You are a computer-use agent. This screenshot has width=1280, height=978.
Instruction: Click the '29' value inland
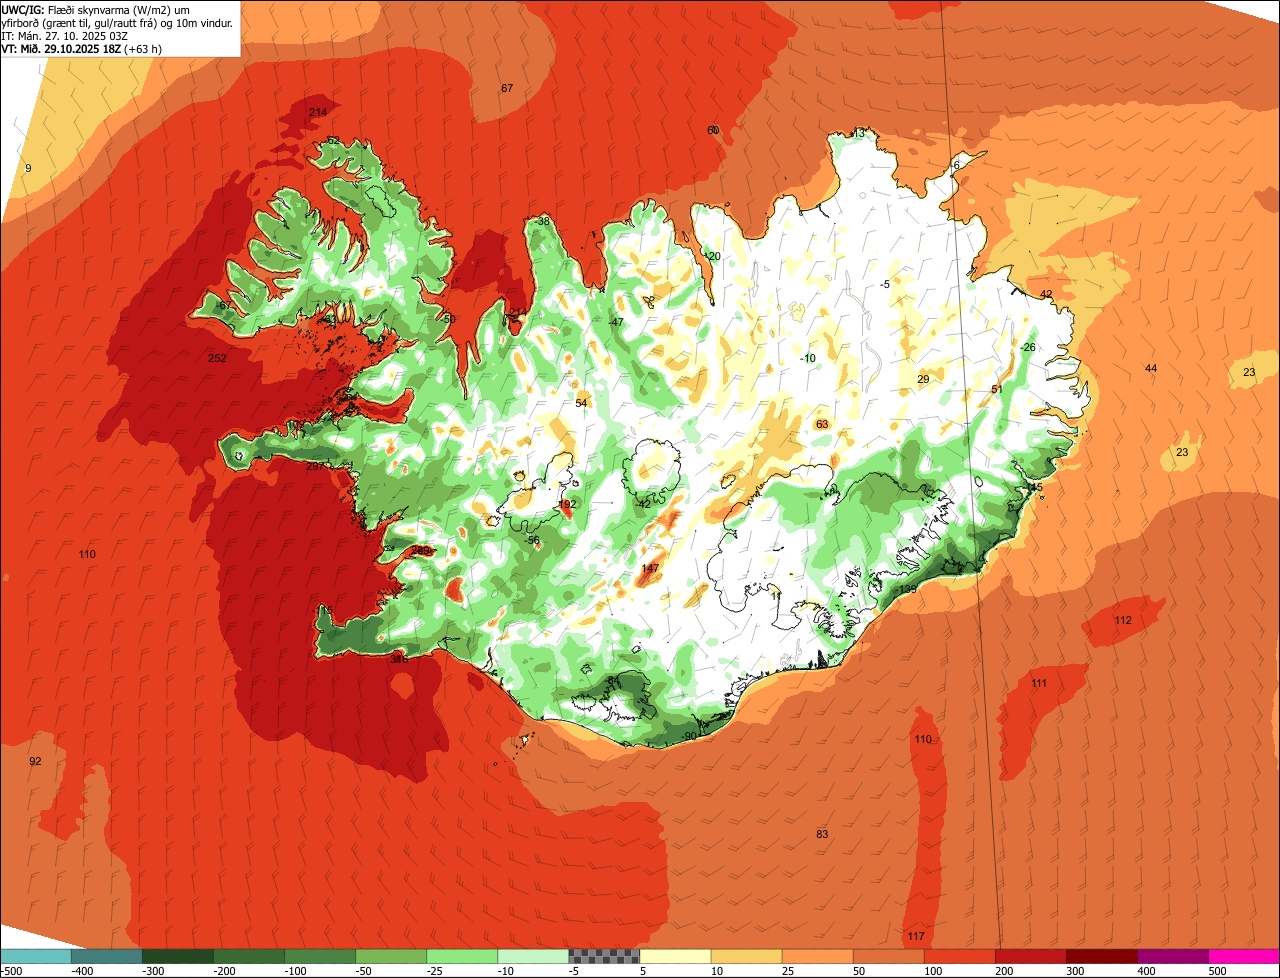tap(923, 379)
